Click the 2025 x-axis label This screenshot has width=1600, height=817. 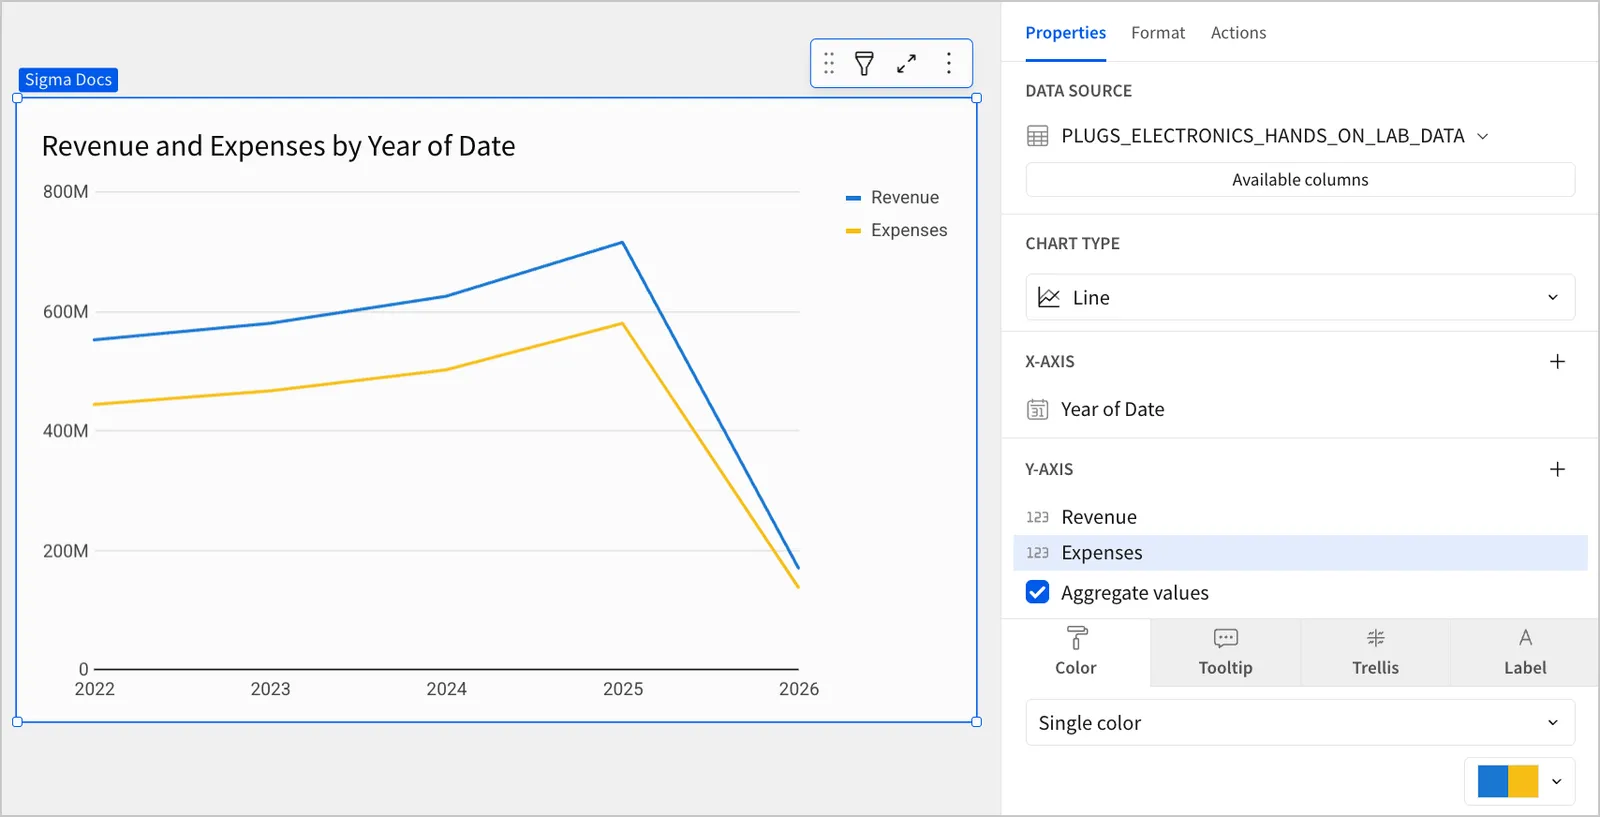click(x=623, y=689)
